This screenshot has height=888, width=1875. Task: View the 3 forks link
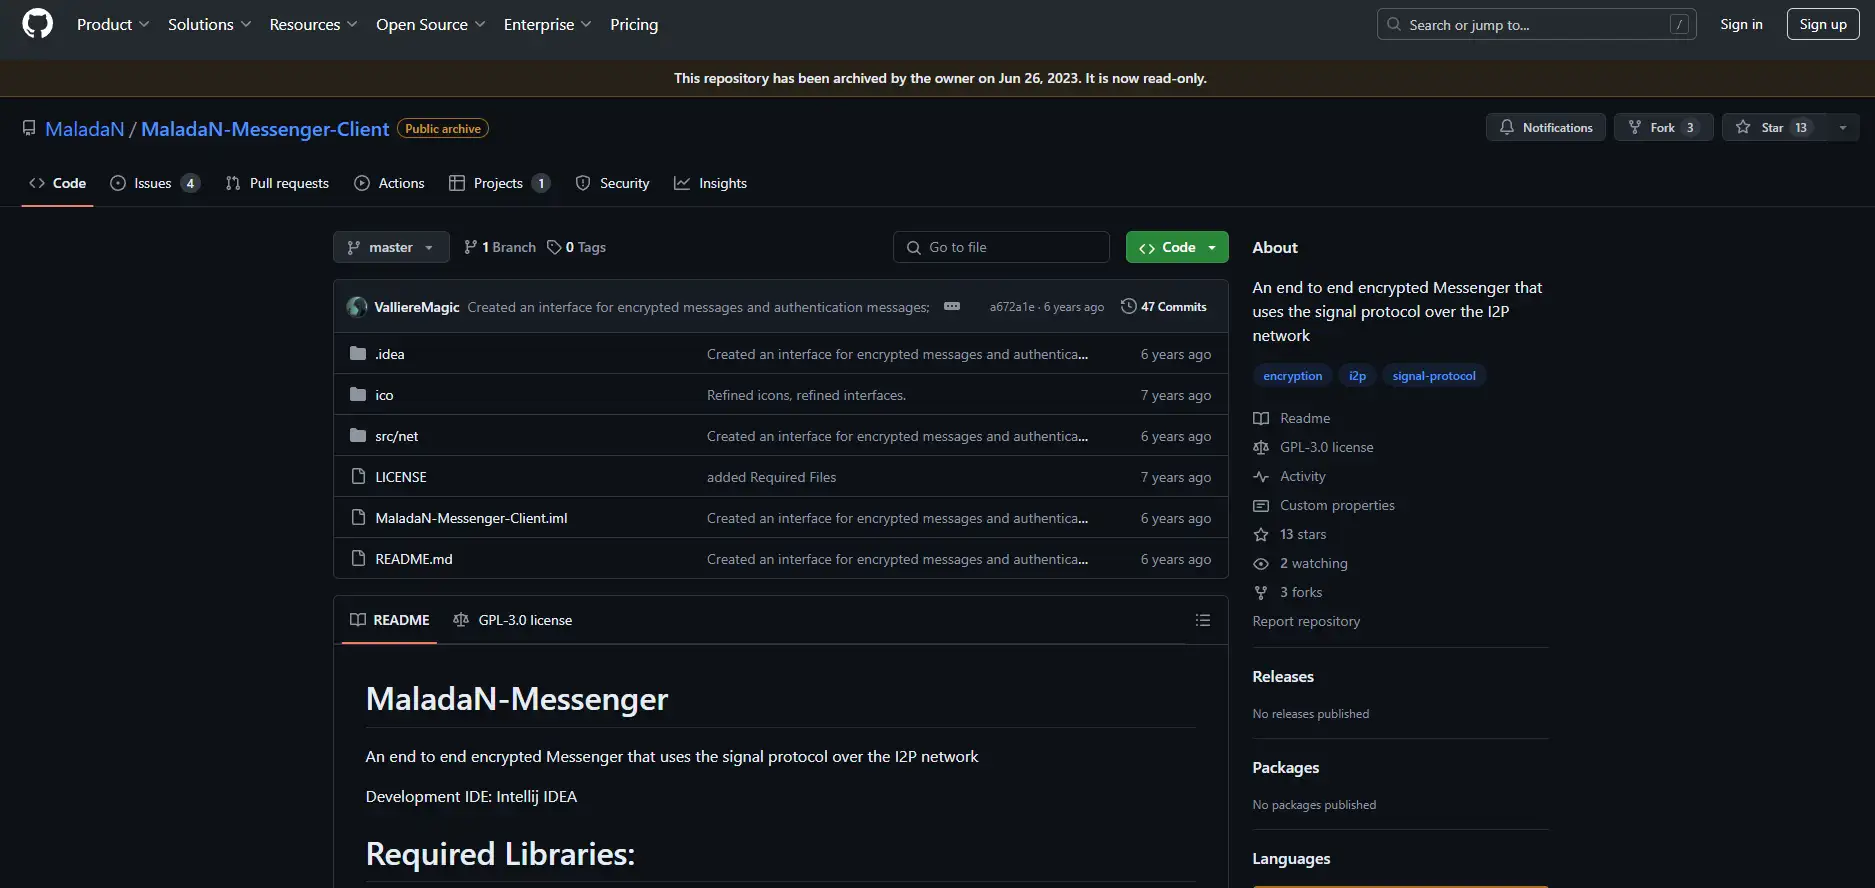coord(1288,592)
